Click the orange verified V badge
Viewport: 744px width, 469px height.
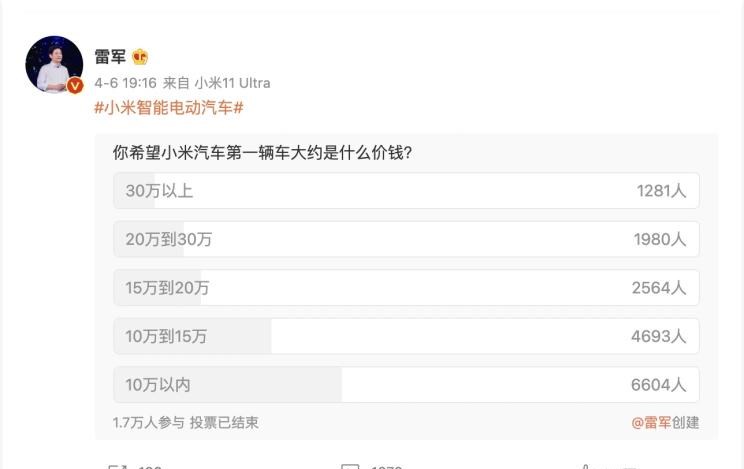click(x=75, y=86)
